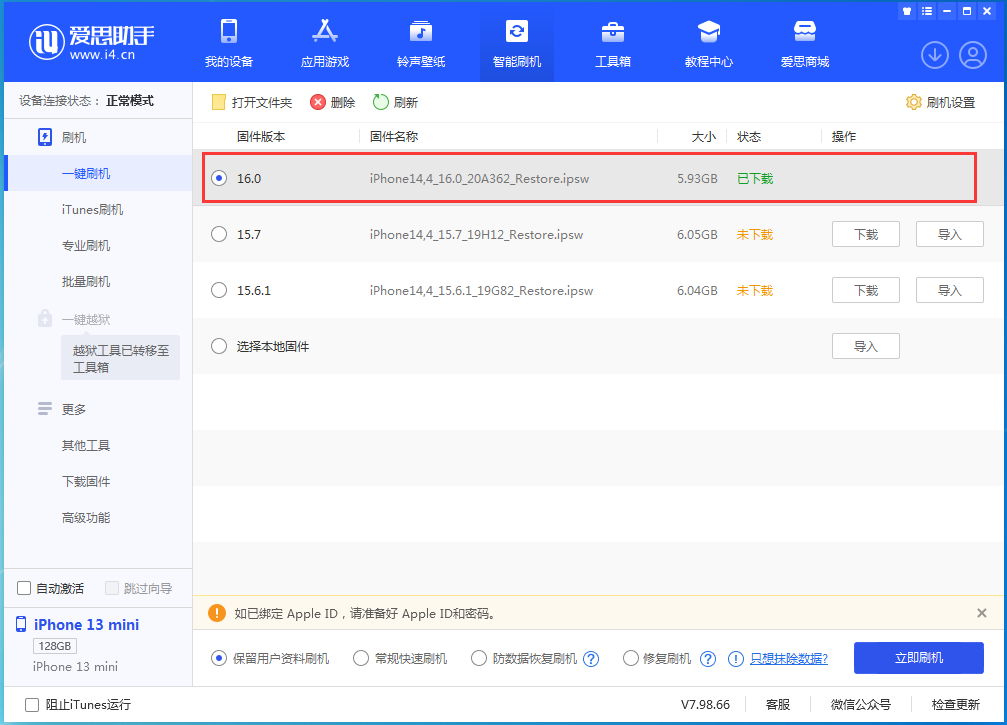Open 爱思商城 store section

tap(805, 43)
